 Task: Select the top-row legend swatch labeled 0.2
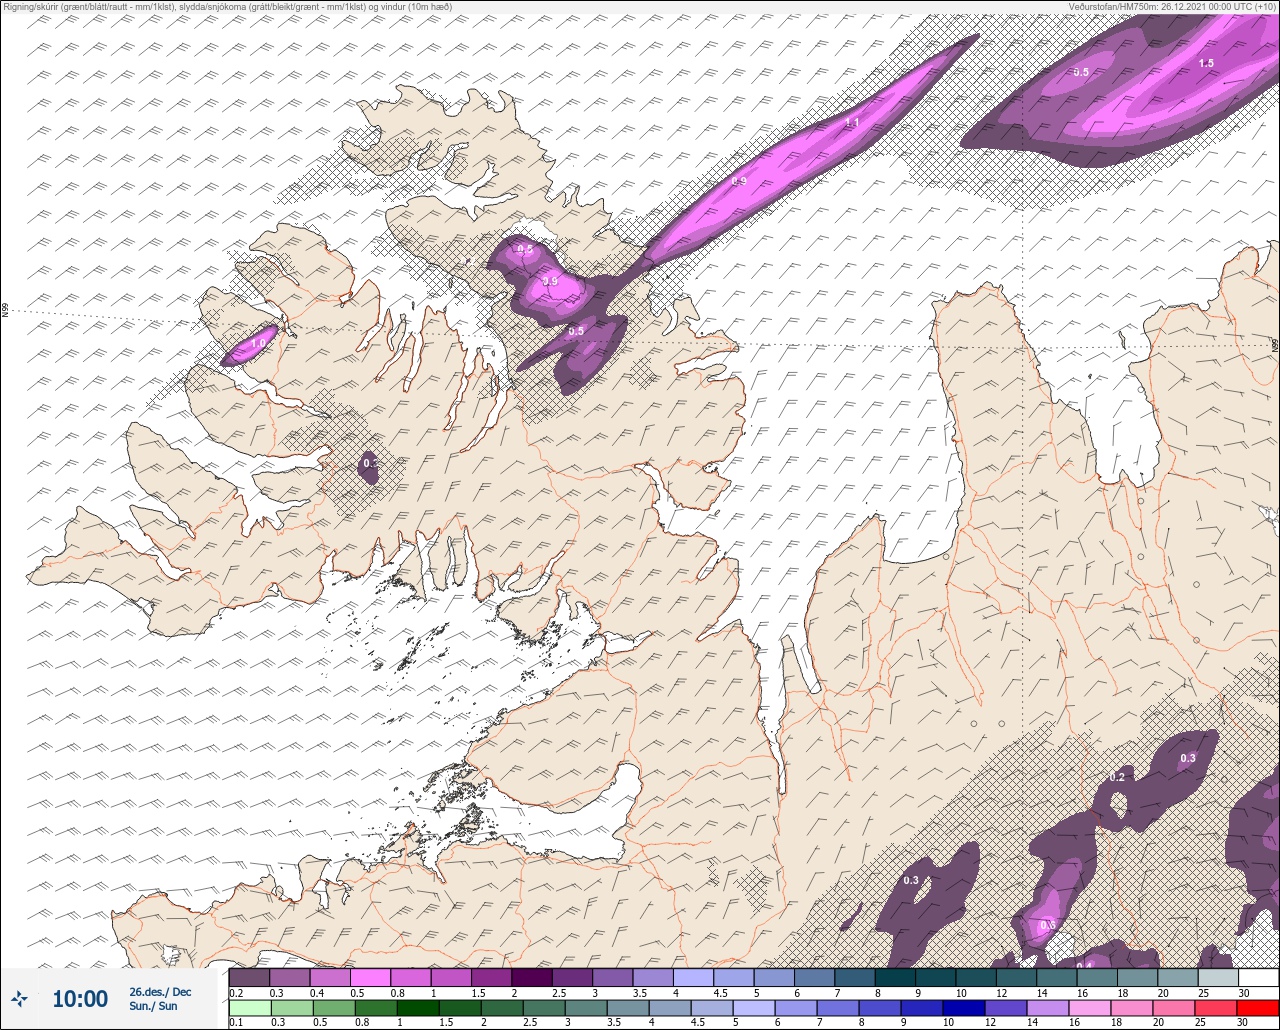pyautogui.click(x=249, y=977)
